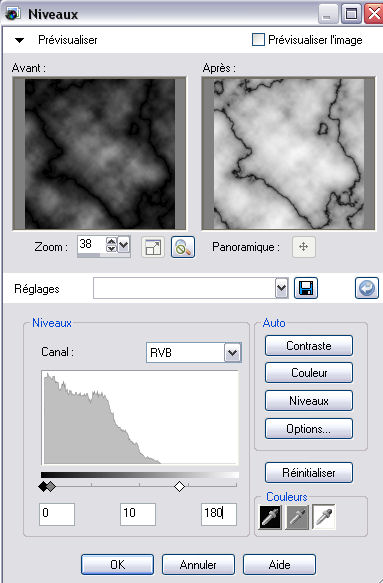The height and width of the screenshot is (583, 383).
Task: Click the Contraste auto button
Action: [309, 346]
